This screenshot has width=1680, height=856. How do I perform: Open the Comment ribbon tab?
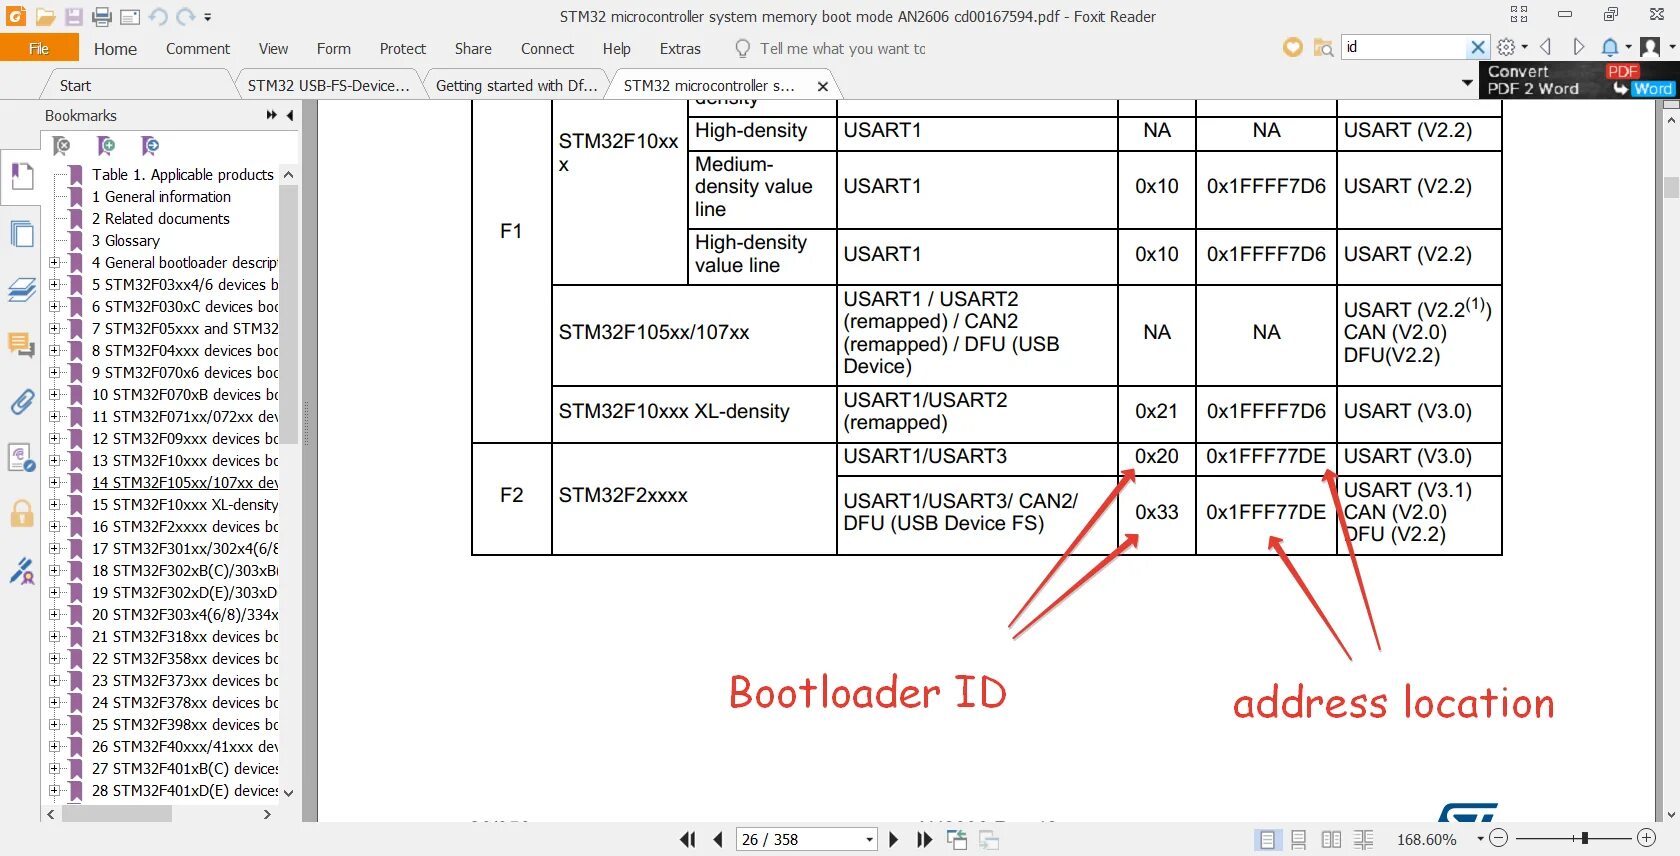pyautogui.click(x=198, y=49)
